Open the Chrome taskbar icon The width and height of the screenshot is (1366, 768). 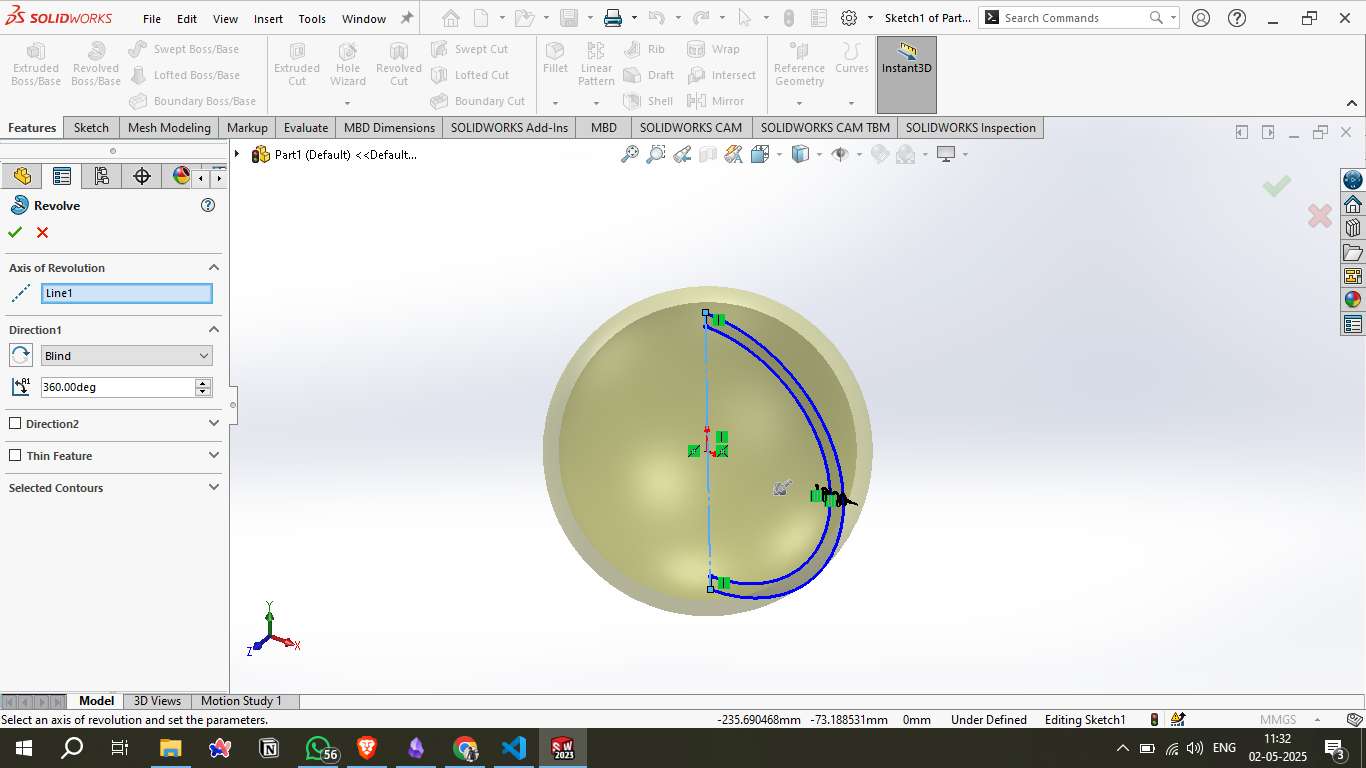(x=465, y=748)
